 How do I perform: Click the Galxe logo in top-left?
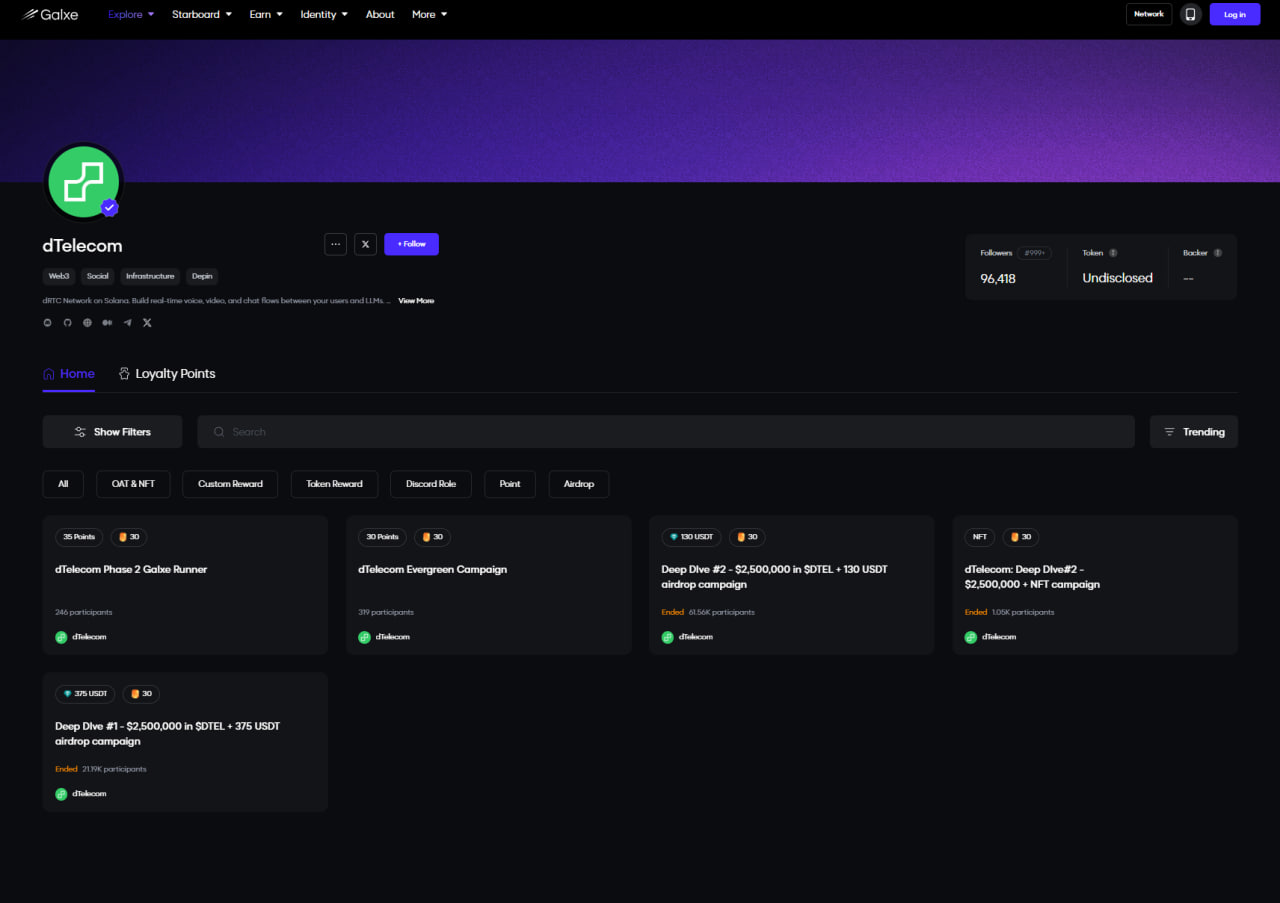click(x=50, y=14)
